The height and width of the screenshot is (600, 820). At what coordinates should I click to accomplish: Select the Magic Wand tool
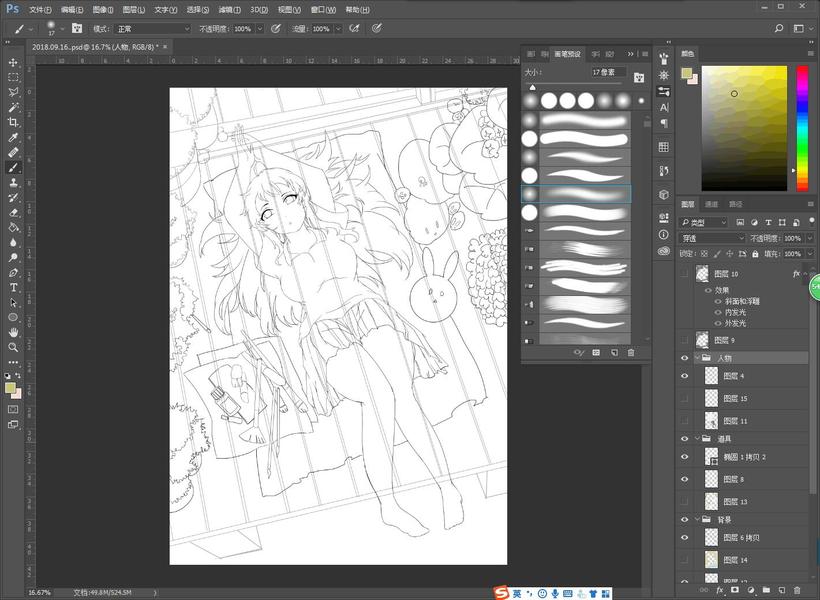pos(13,107)
